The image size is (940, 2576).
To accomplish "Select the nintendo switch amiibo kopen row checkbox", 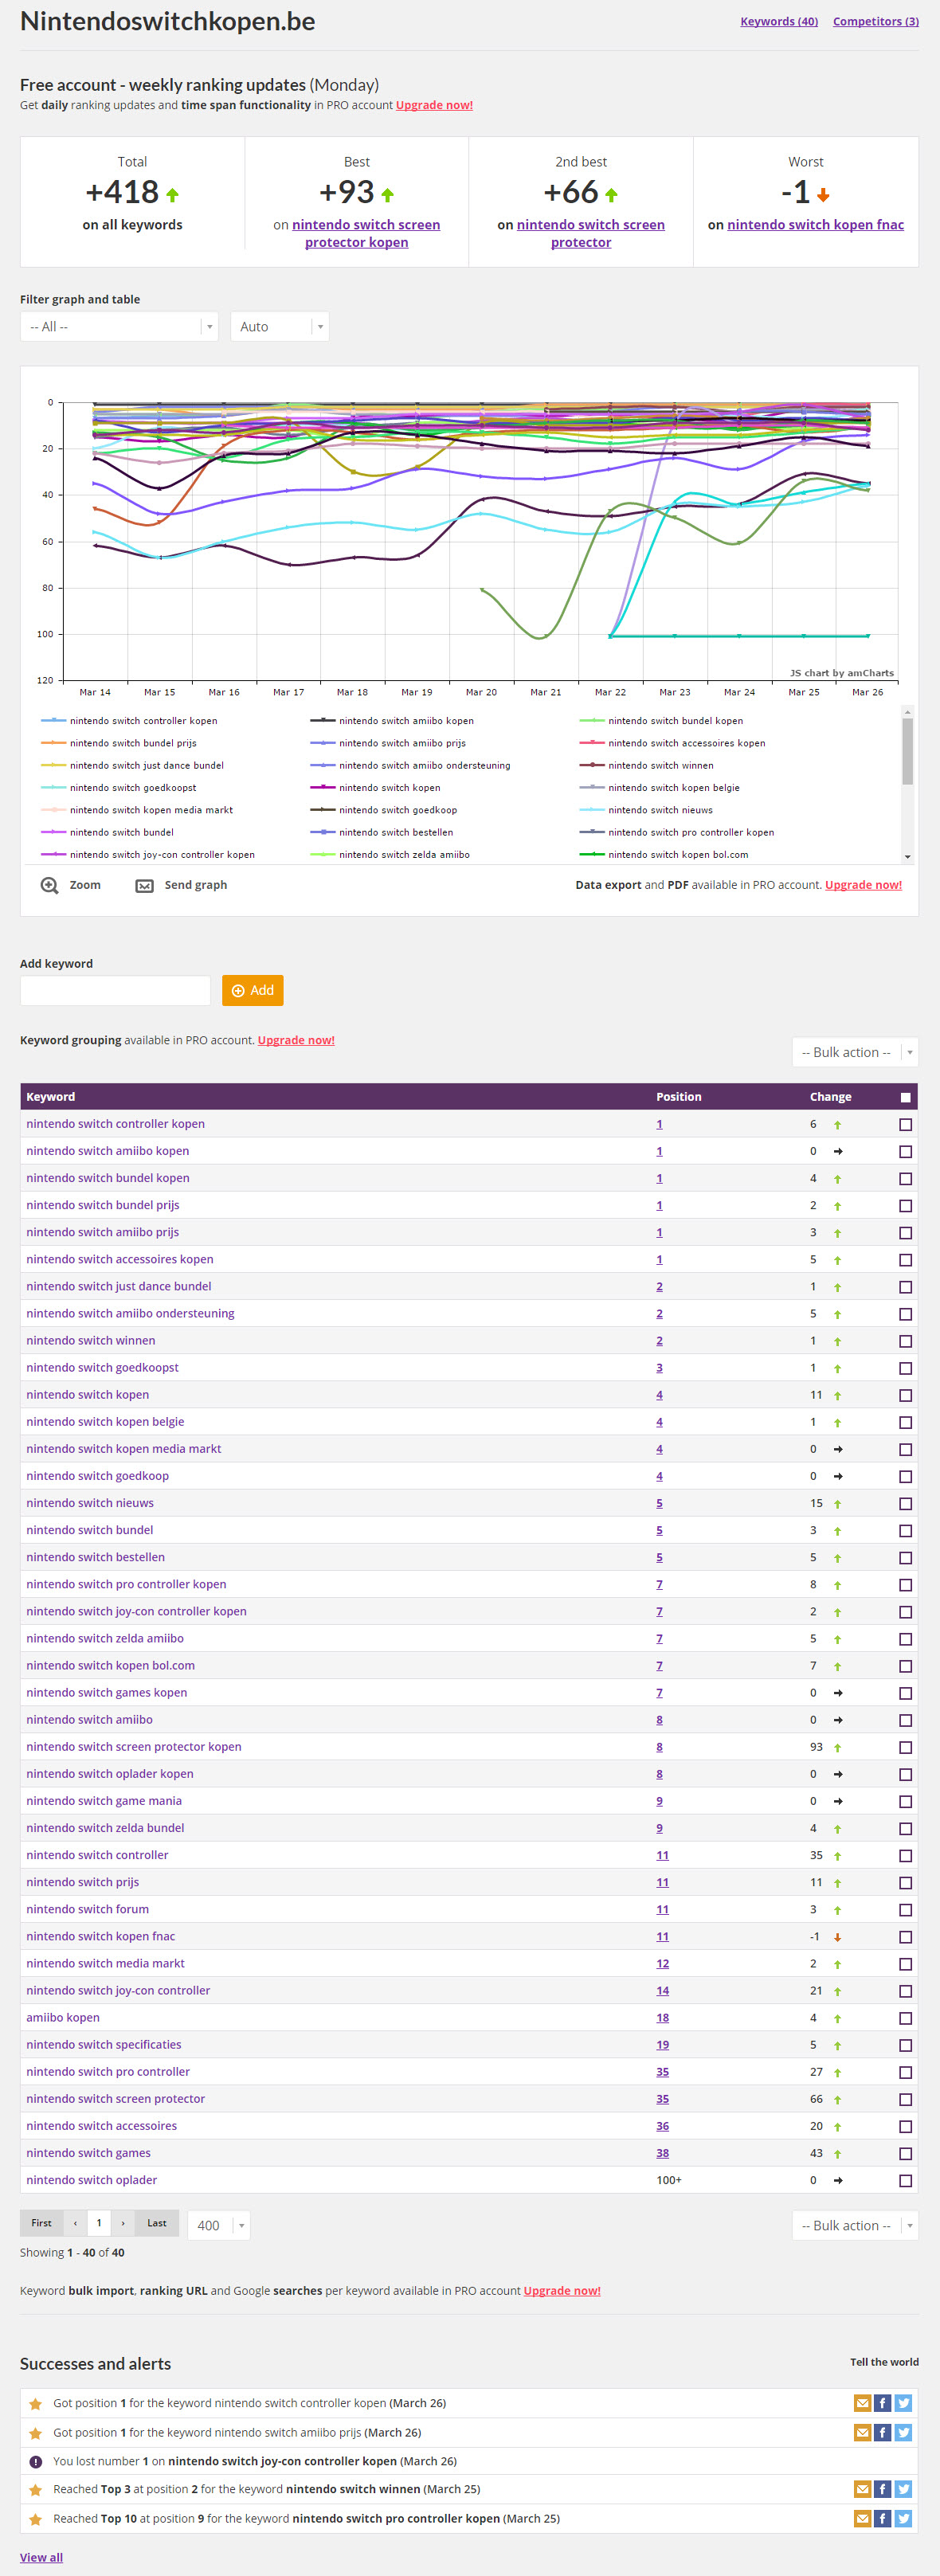I will click(x=906, y=1151).
